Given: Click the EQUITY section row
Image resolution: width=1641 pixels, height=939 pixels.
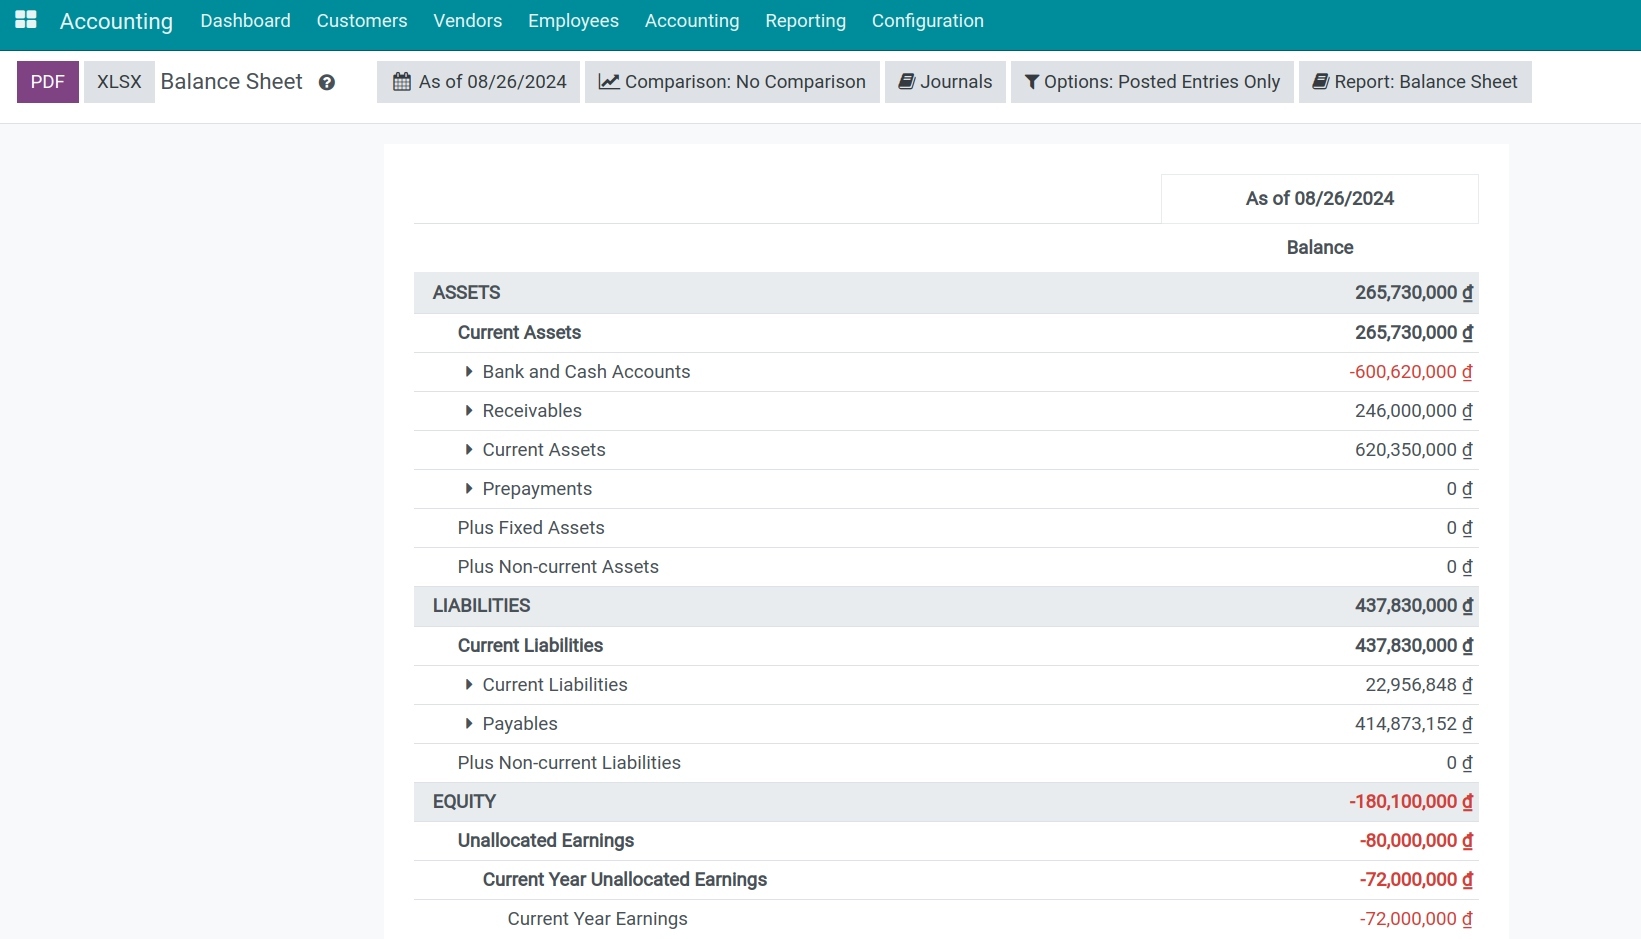Looking at the screenshot, I should 946,802.
